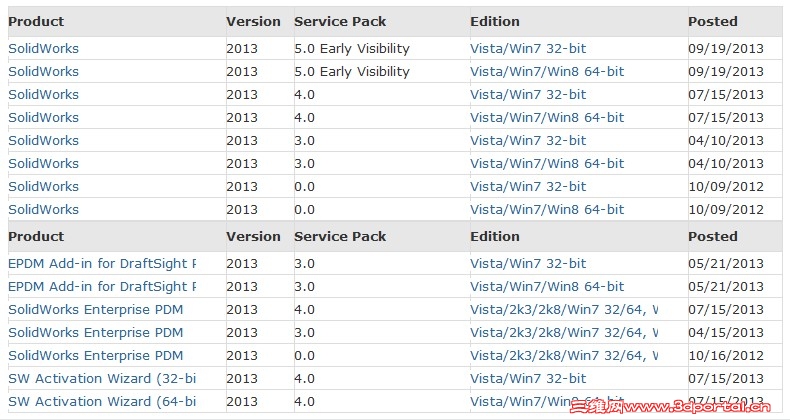Open SW Activation Wizard (64-bit) product link
This screenshot has height=420, width=790.
(102, 402)
